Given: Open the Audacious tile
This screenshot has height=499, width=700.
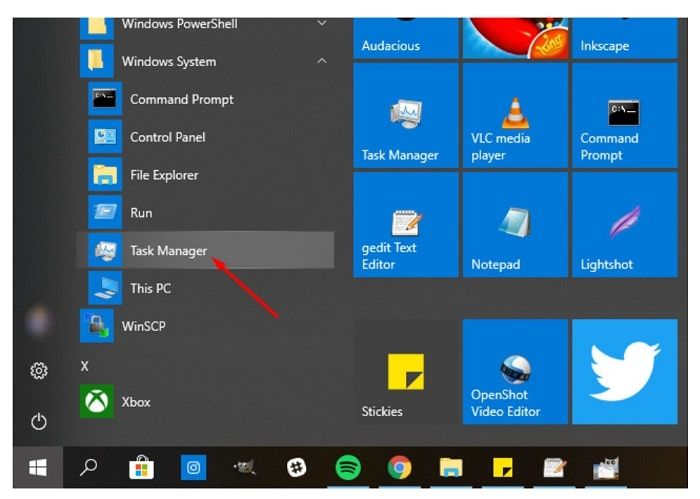Looking at the screenshot, I should pyautogui.click(x=406, y=38).
